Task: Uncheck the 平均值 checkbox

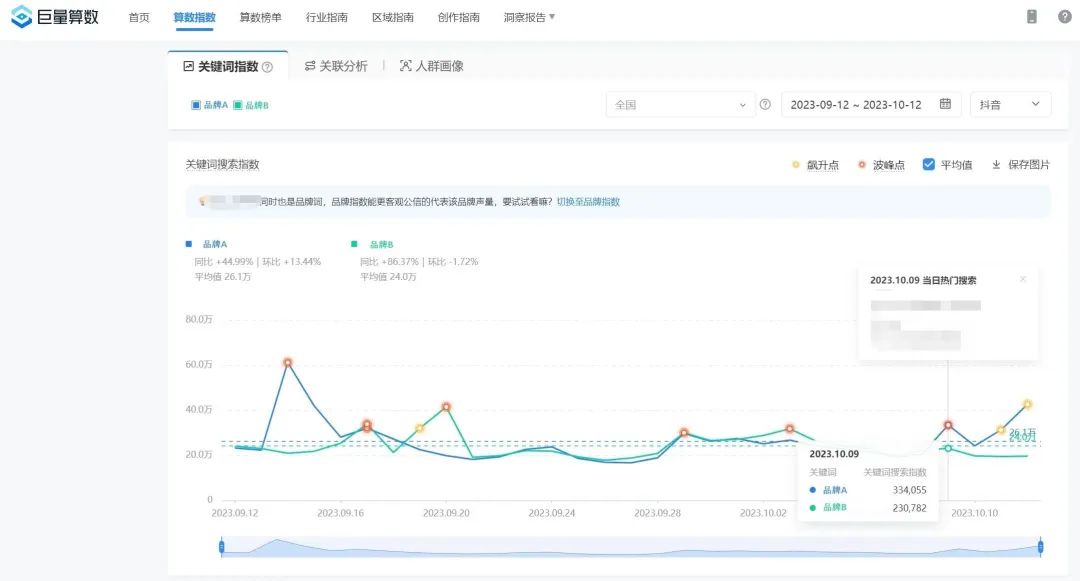Action: [929, 164]
